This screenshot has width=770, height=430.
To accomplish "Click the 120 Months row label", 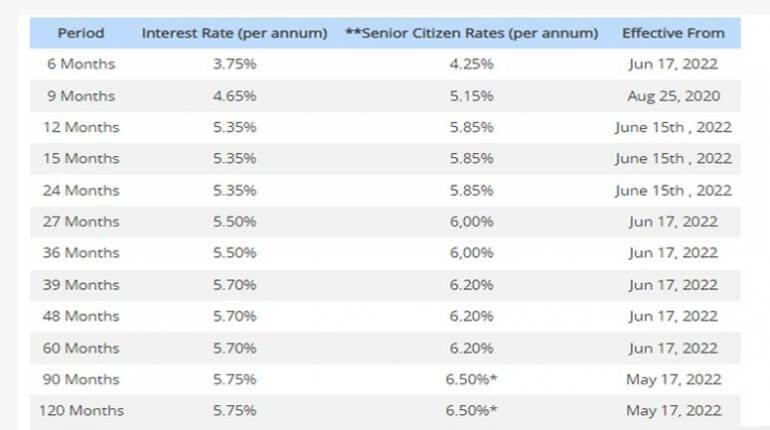I will [x=81, y=410].
